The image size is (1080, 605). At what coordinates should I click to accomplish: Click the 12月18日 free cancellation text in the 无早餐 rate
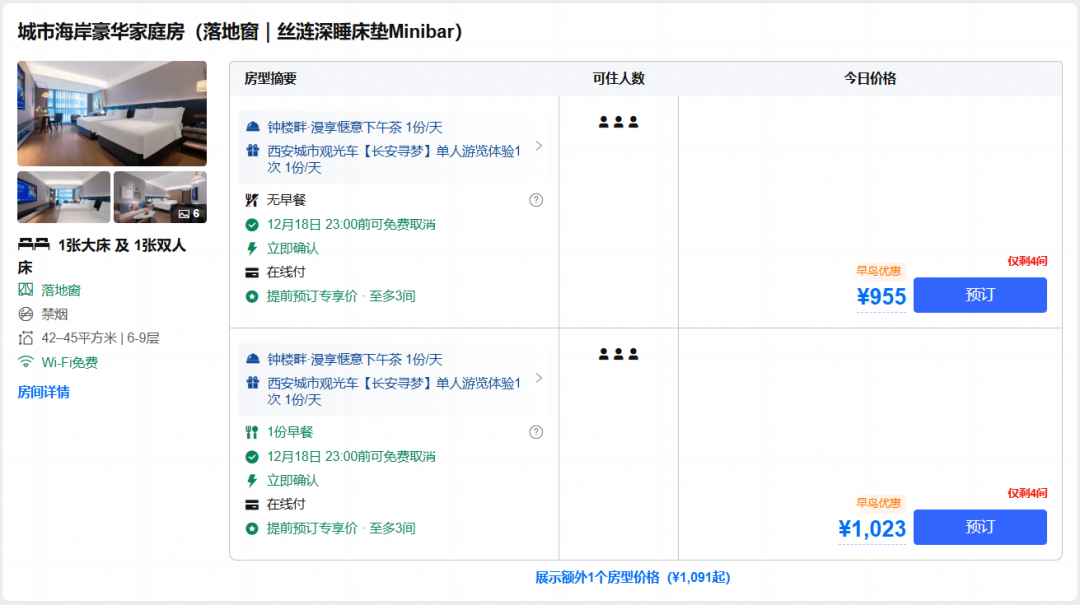(351, 225)
